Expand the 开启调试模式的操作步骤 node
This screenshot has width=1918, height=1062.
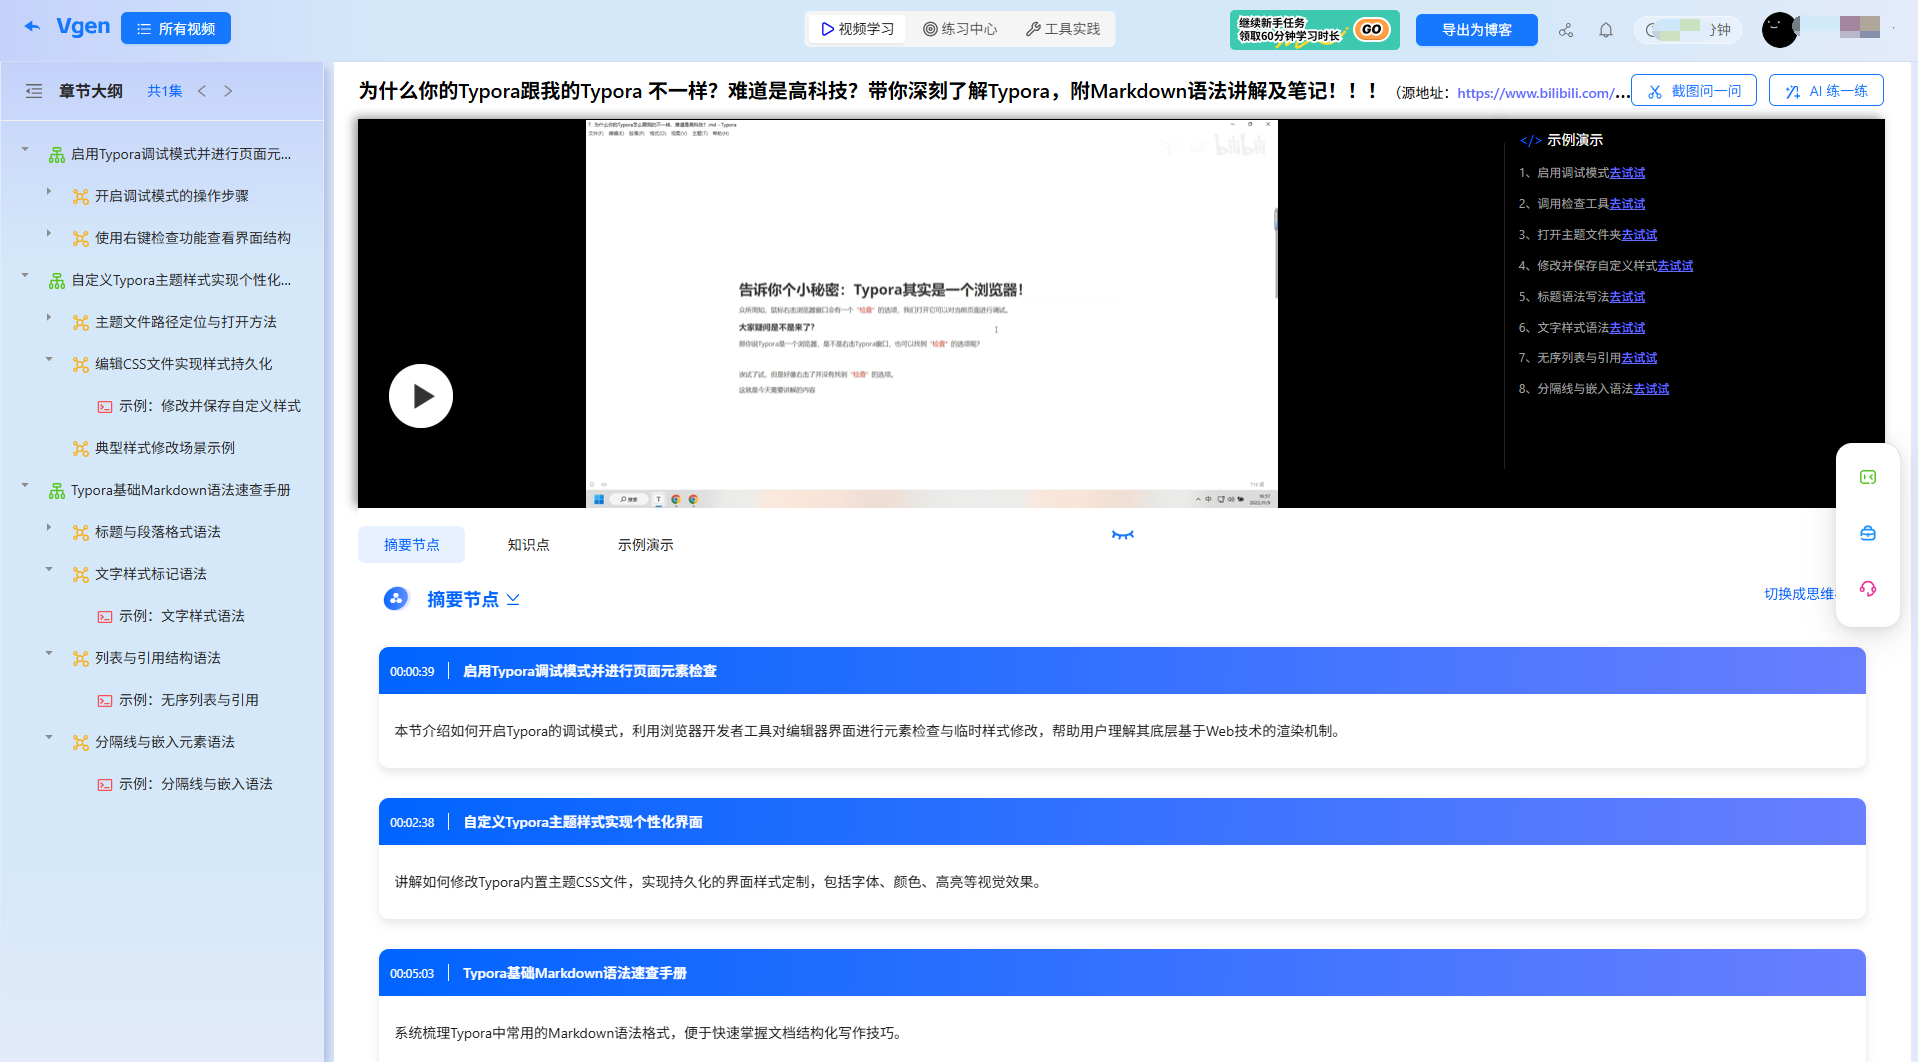[49, 190]
